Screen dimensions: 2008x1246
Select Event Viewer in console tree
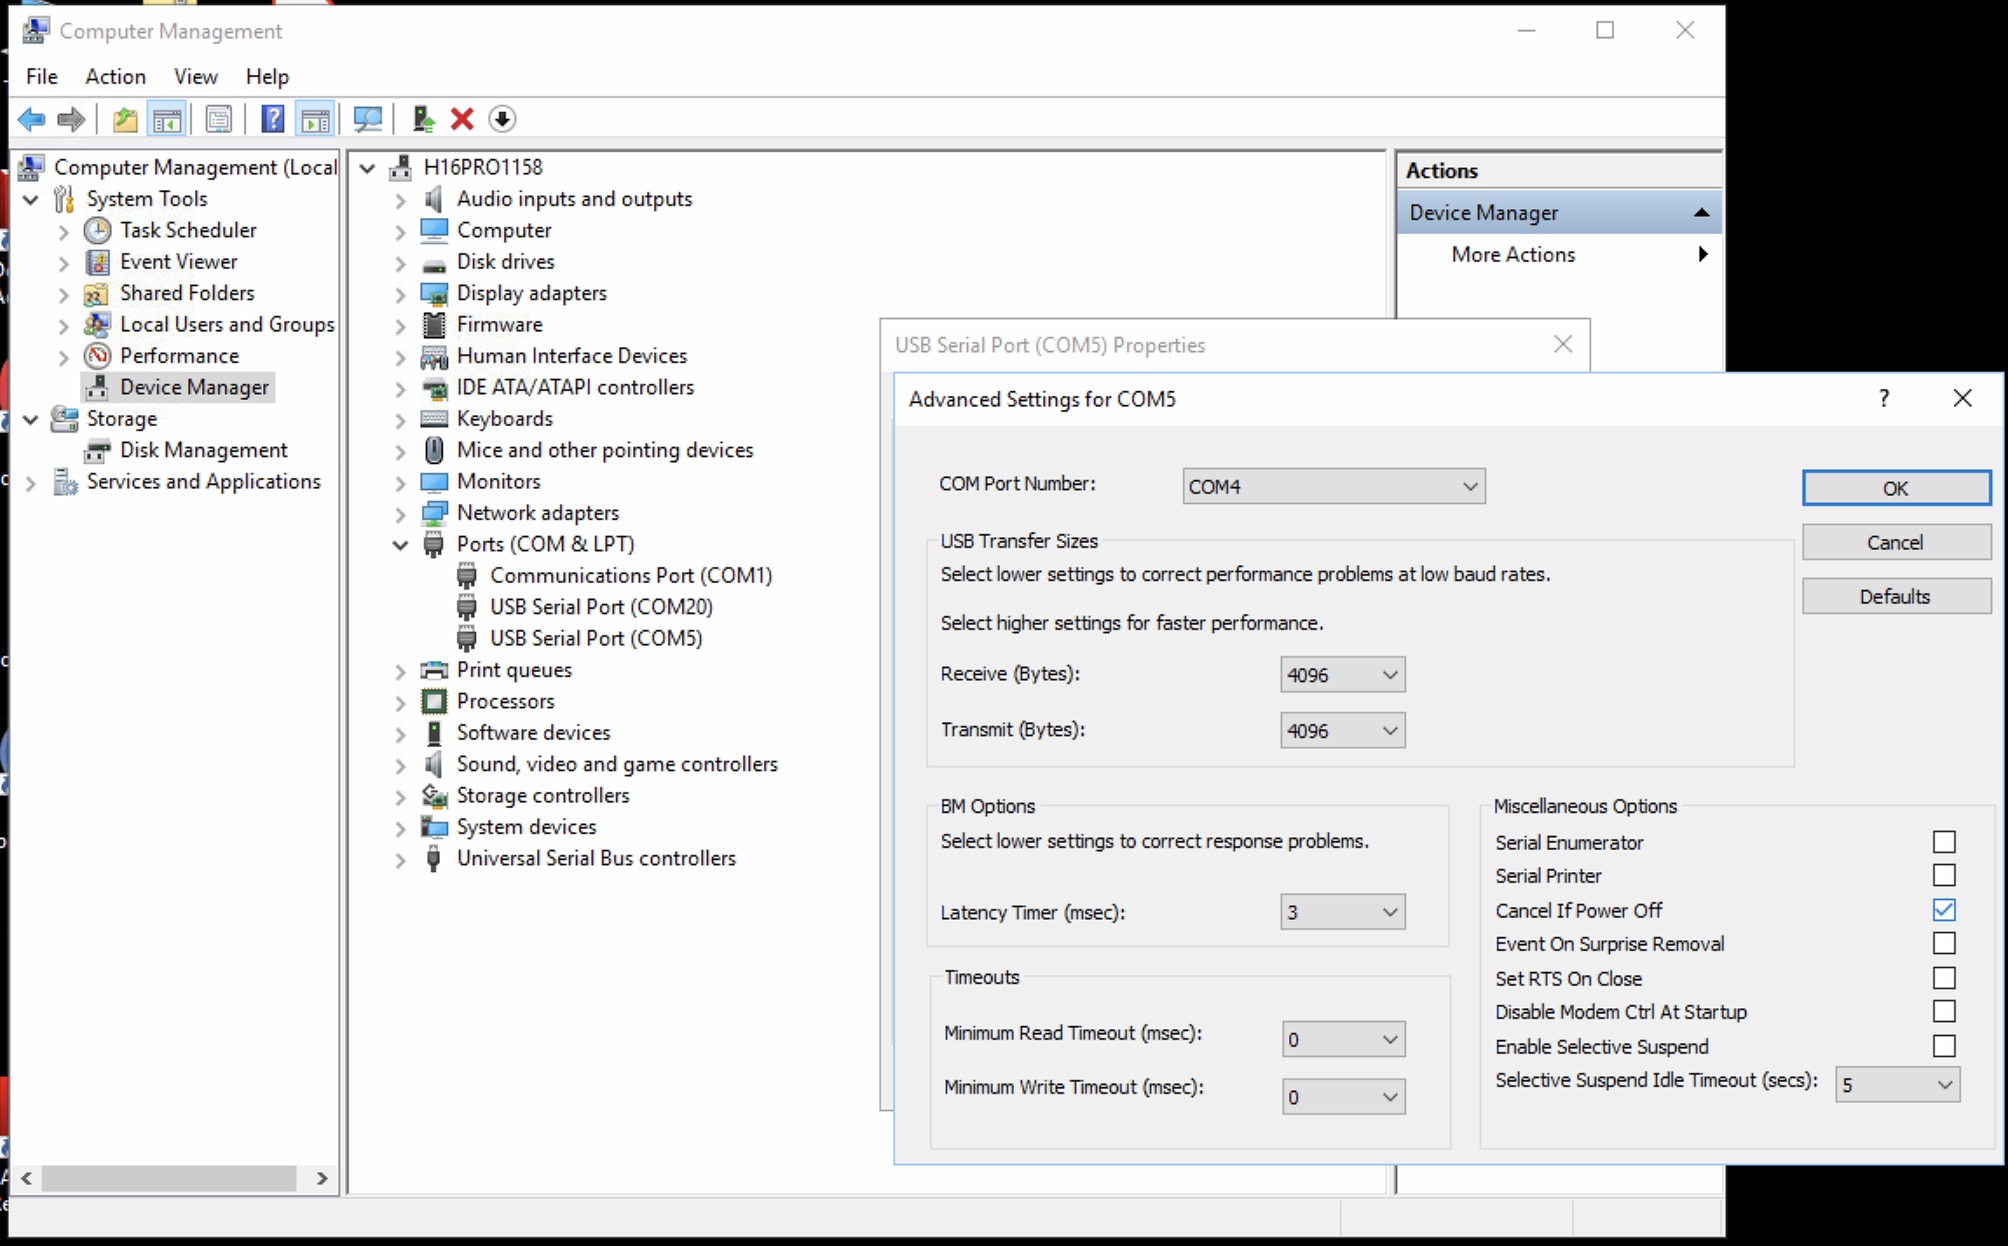click(178, 262)
